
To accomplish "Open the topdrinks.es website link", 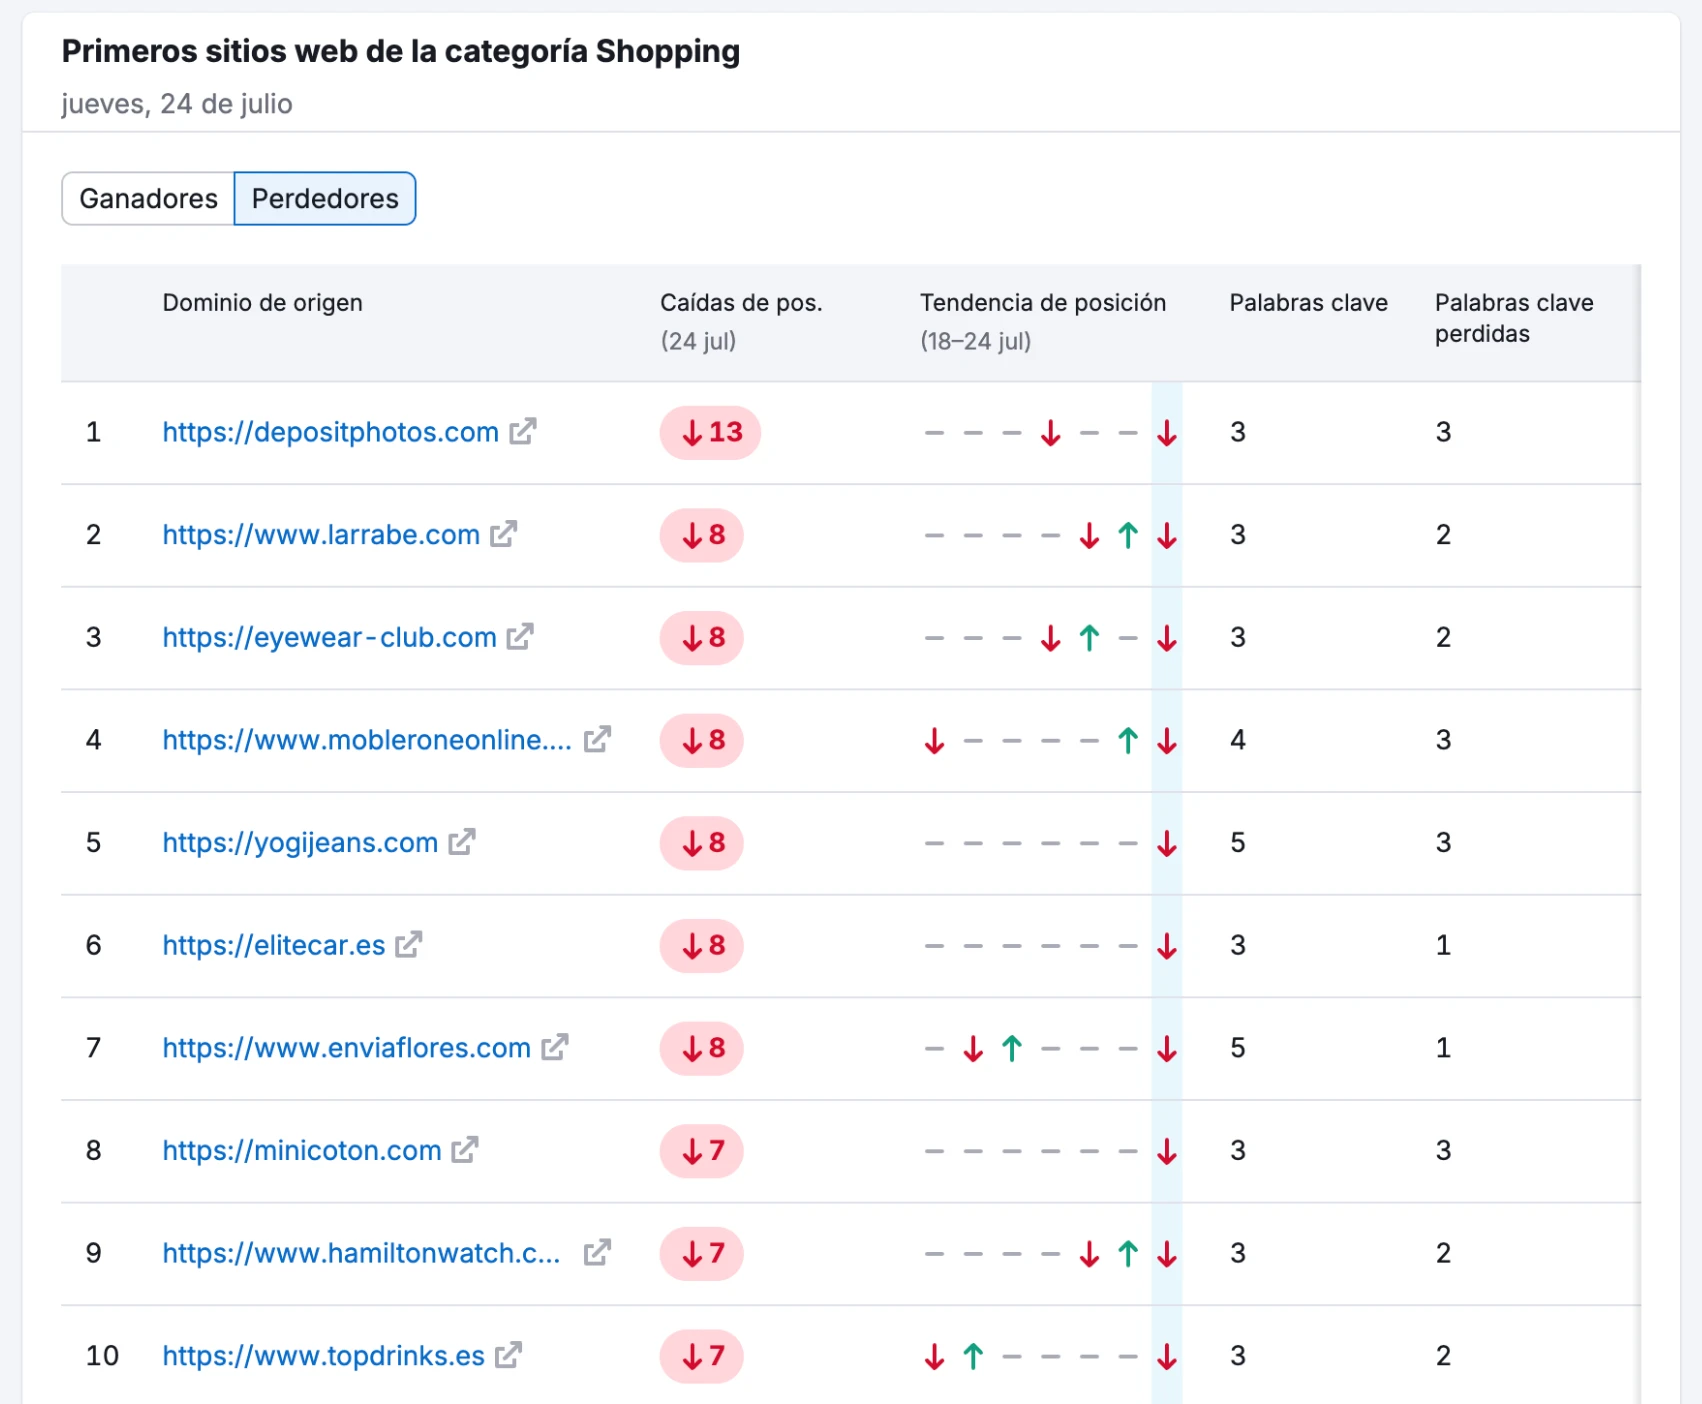I will pyautogui.click(x=322, y=1356).
